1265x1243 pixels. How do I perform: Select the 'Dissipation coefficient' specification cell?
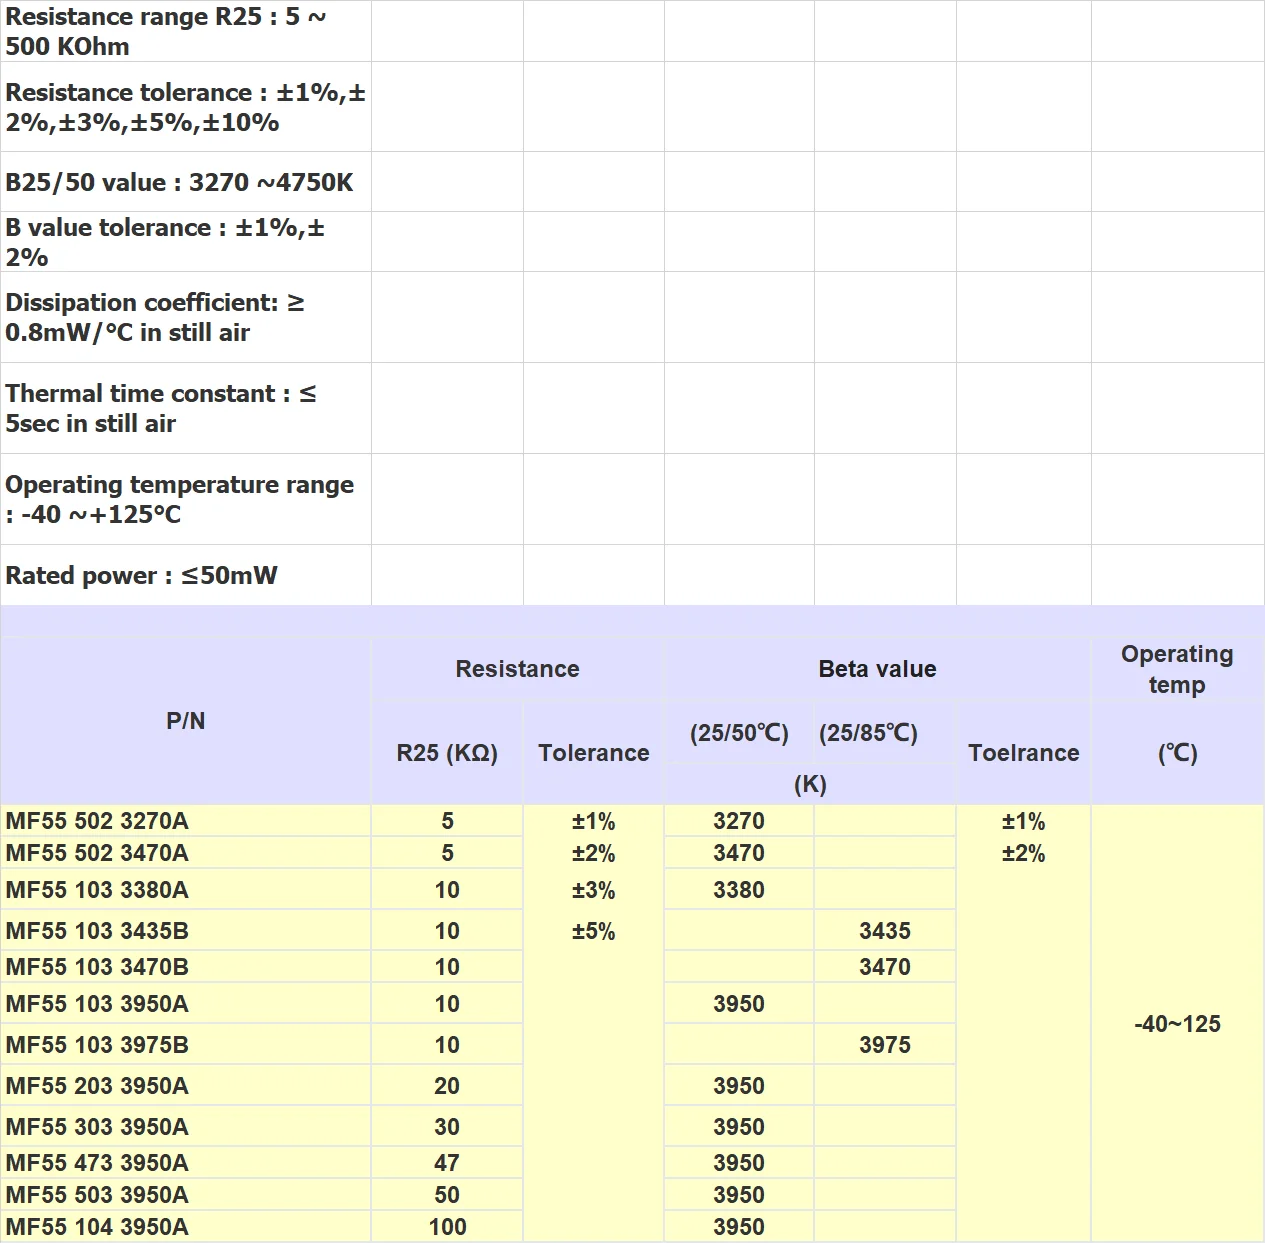pos(185,317)
